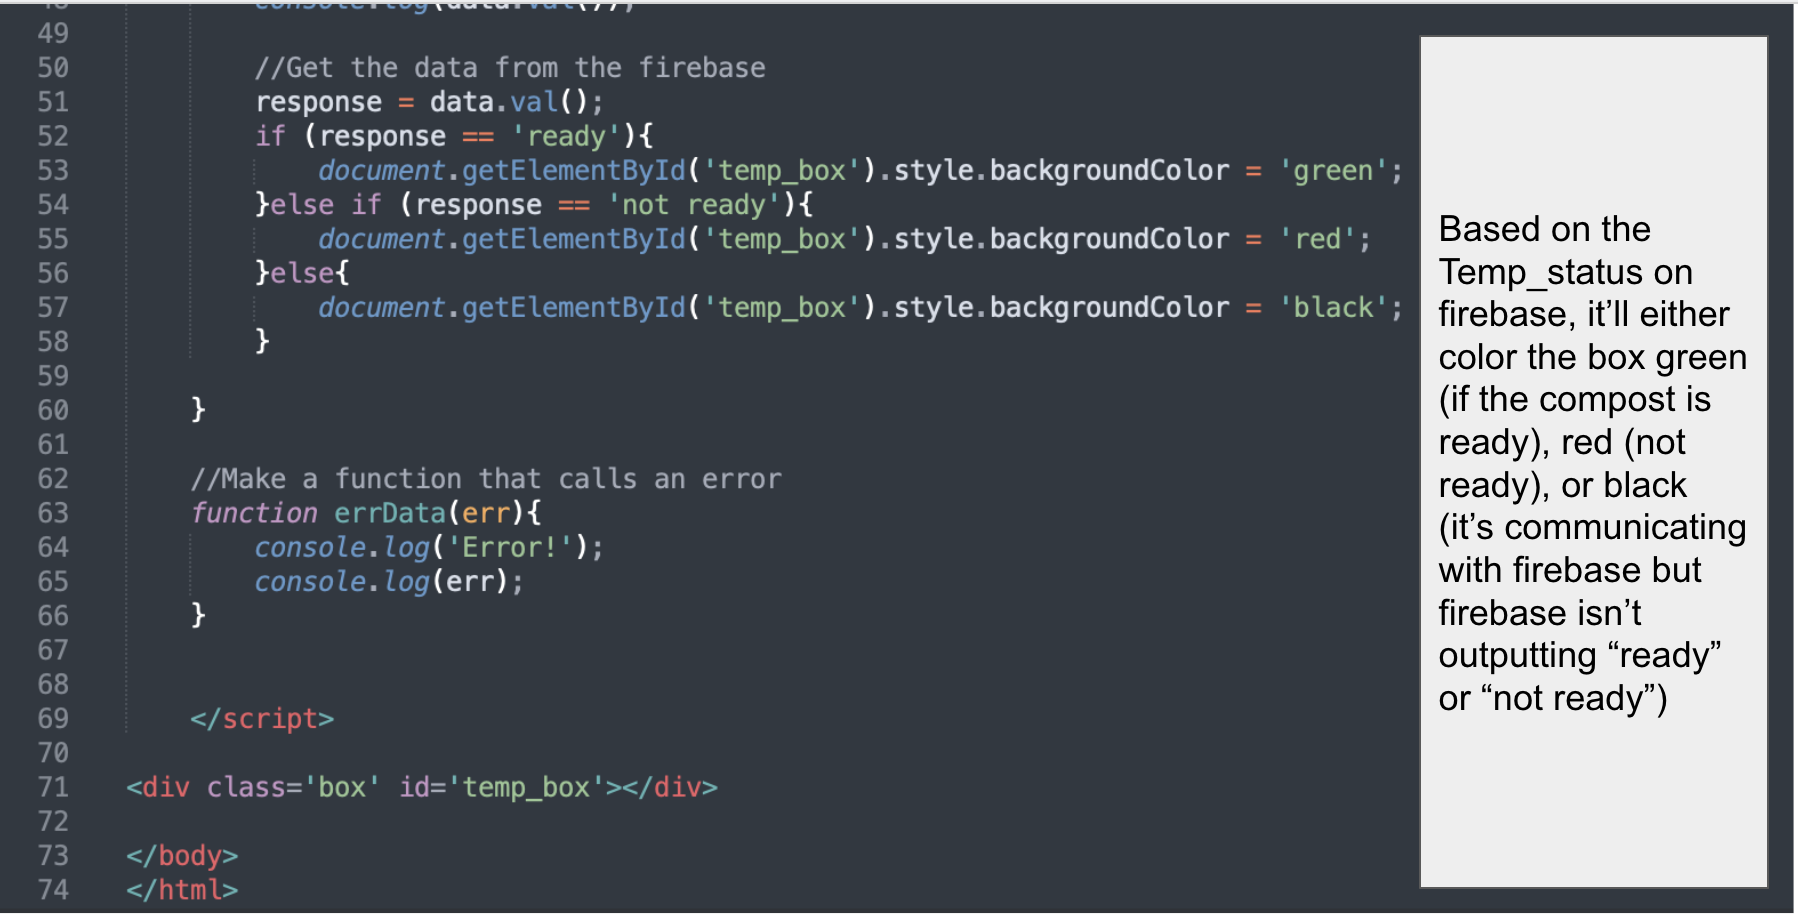The width and height of the screenshot is (1798, 916).
Task: Click comment '//Make a function that calls an error'
Action: [x=486, y=479]
